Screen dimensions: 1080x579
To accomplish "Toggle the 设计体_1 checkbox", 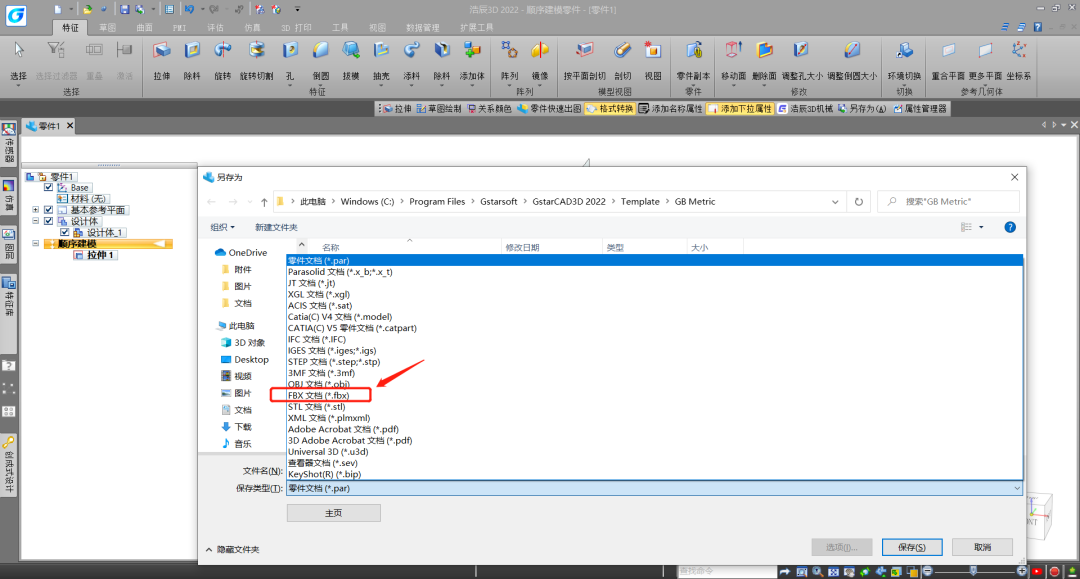I will (64, 233).
